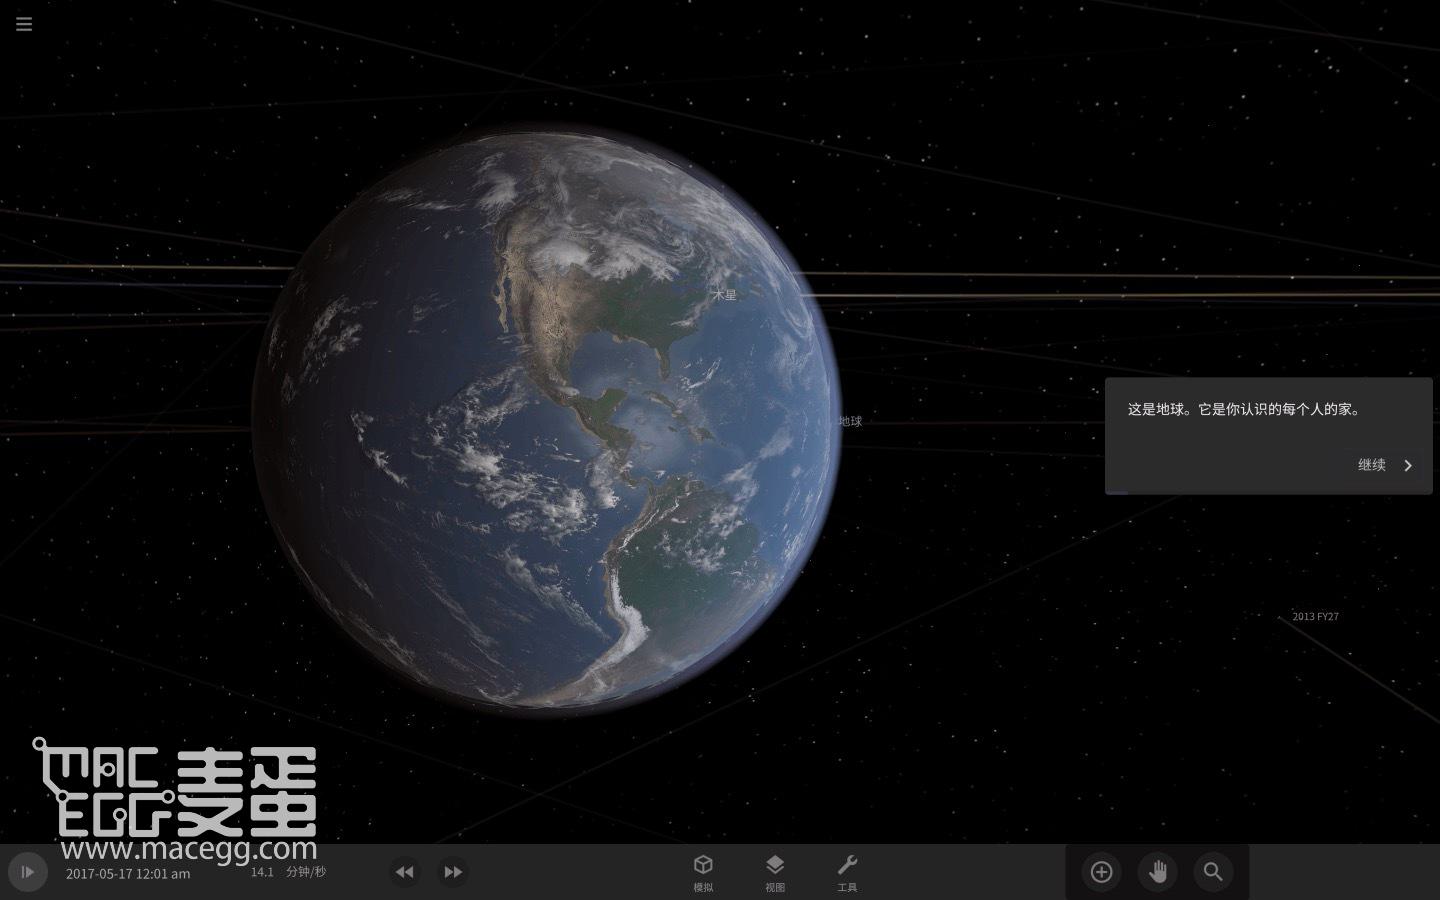Click the Earth globe
Viewport: 1440px width, 900px height.
pos(546,422)
